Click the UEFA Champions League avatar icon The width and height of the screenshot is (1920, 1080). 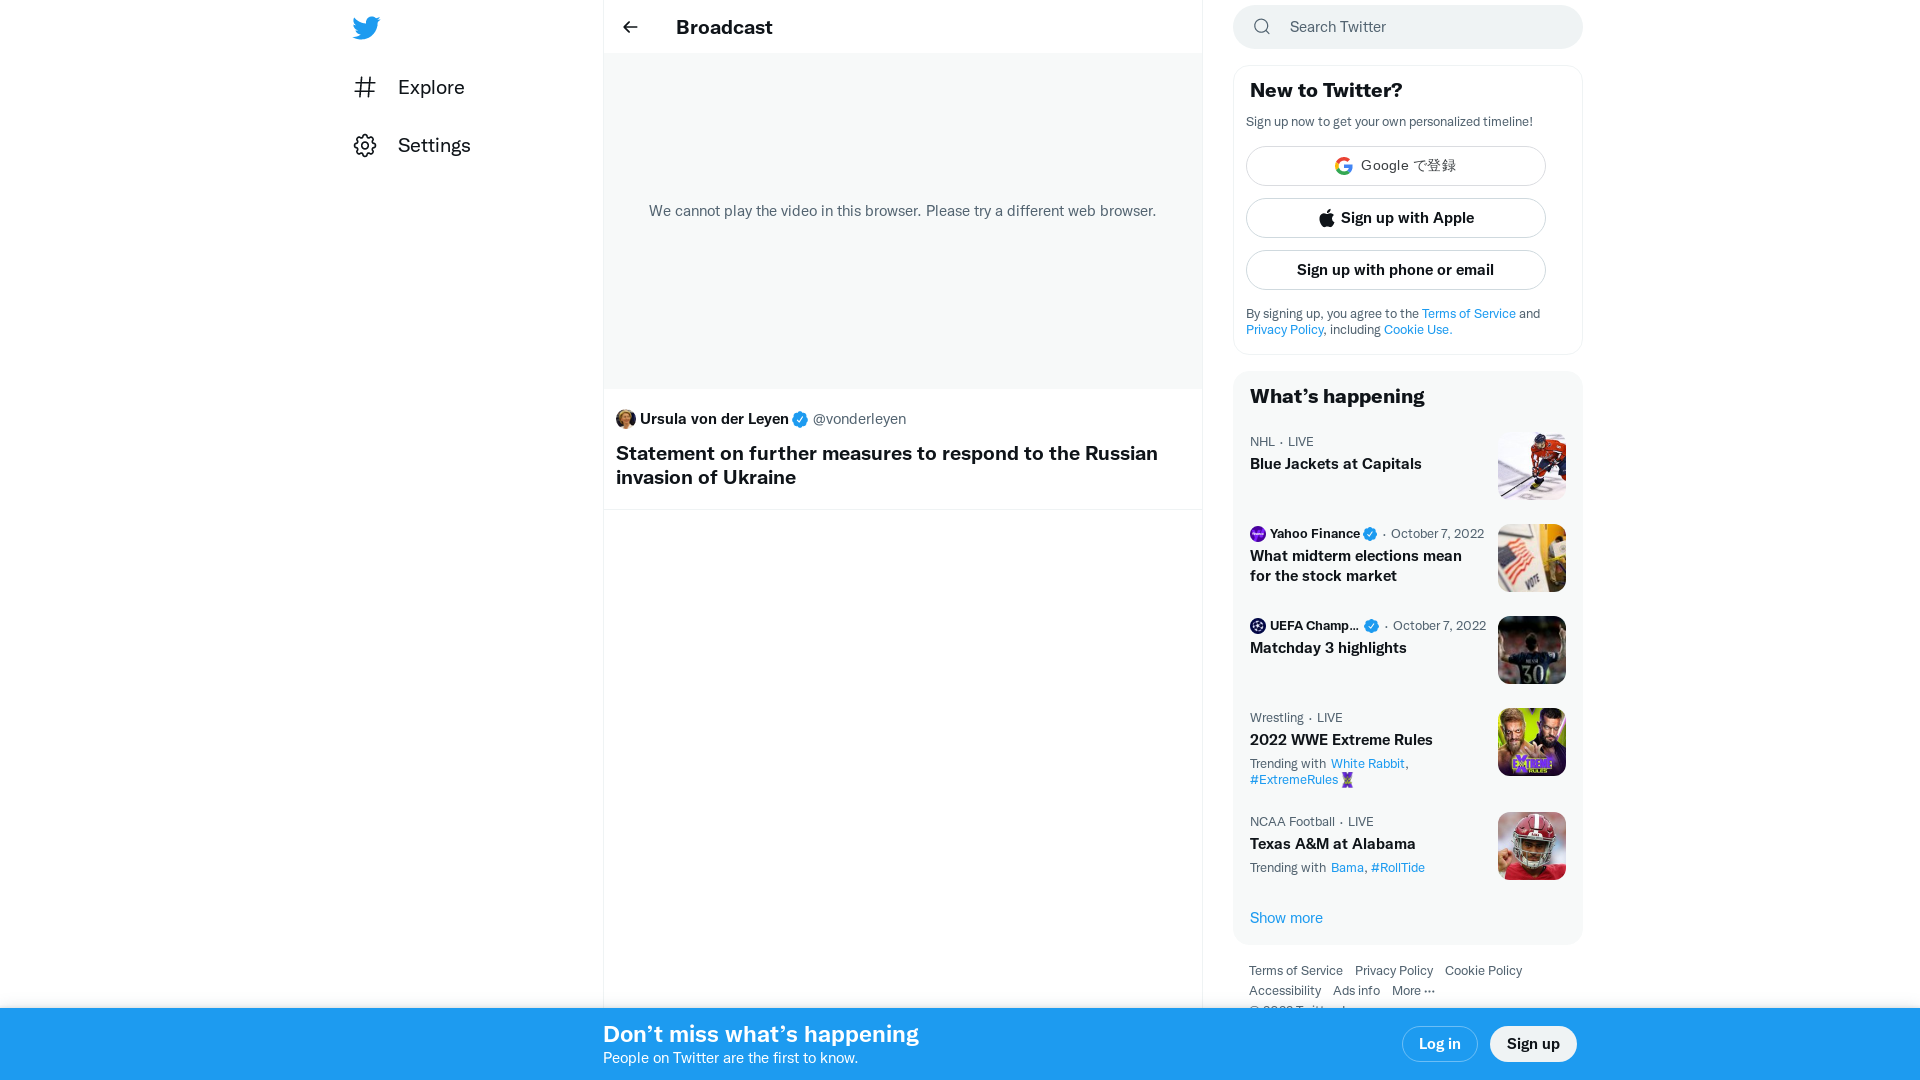coord(1258,626)
